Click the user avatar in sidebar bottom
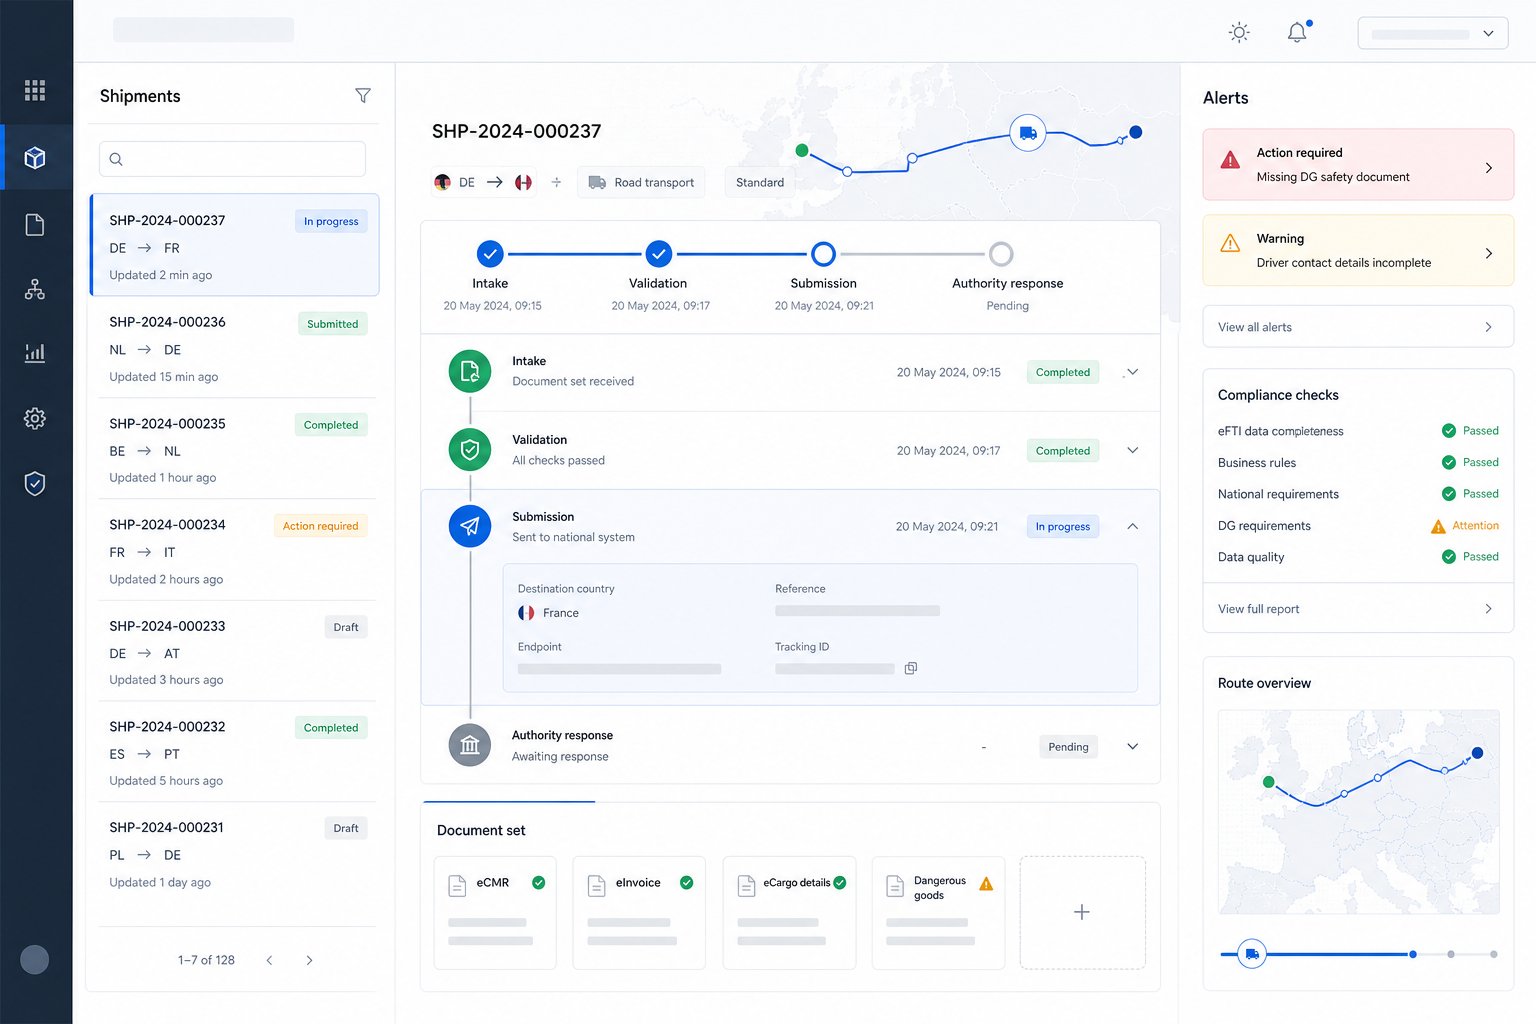Screen dimensions: 1536x1024 (35, 960)
